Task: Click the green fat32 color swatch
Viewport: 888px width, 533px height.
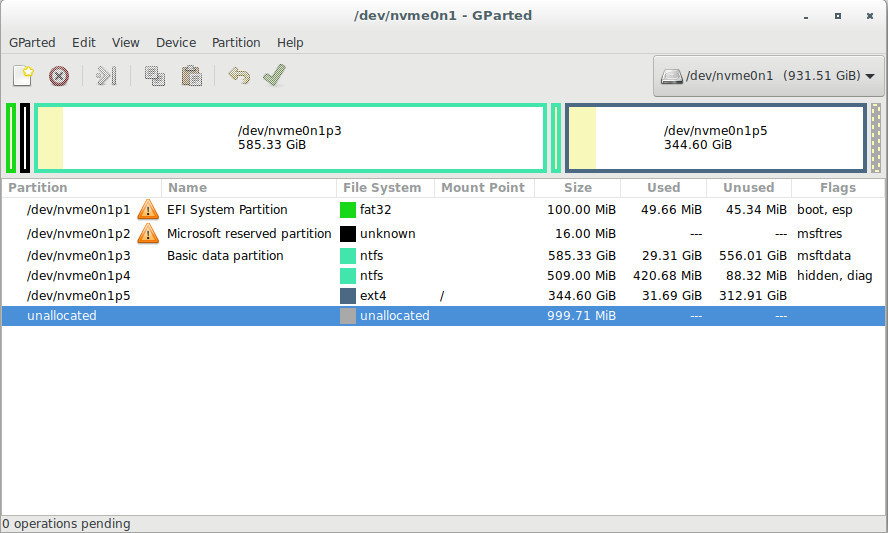Action: click(348, 210)
